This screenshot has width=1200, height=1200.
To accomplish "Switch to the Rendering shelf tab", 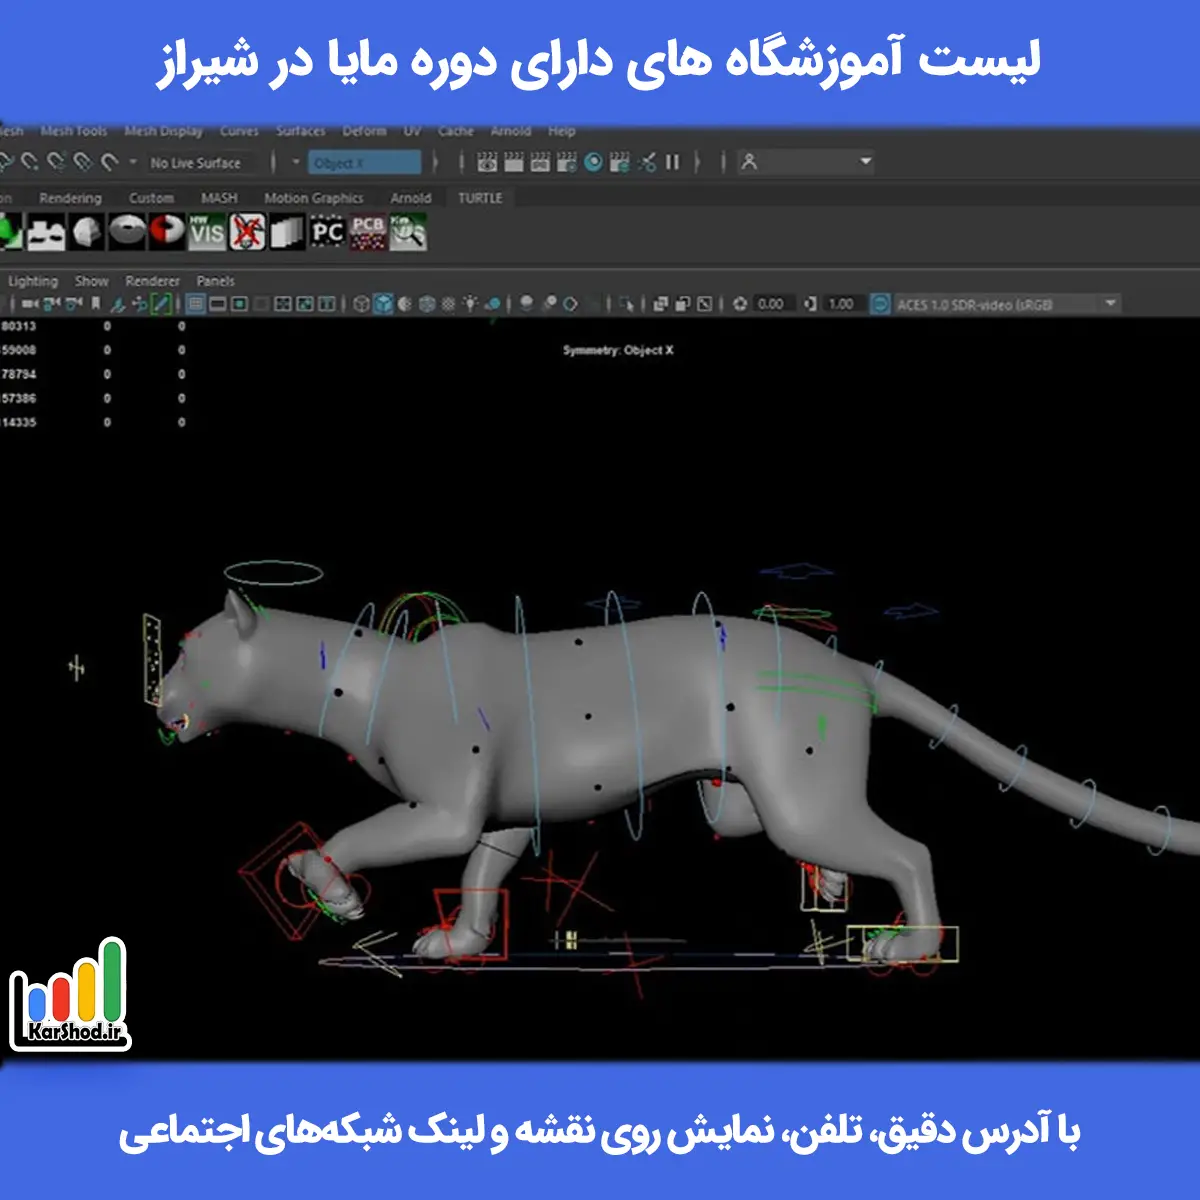I will [x=70, y=198].
